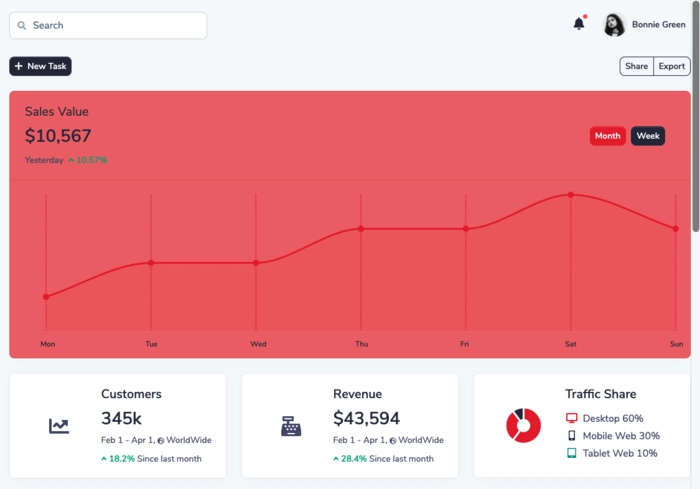Click the New Task button

(40, 66)
